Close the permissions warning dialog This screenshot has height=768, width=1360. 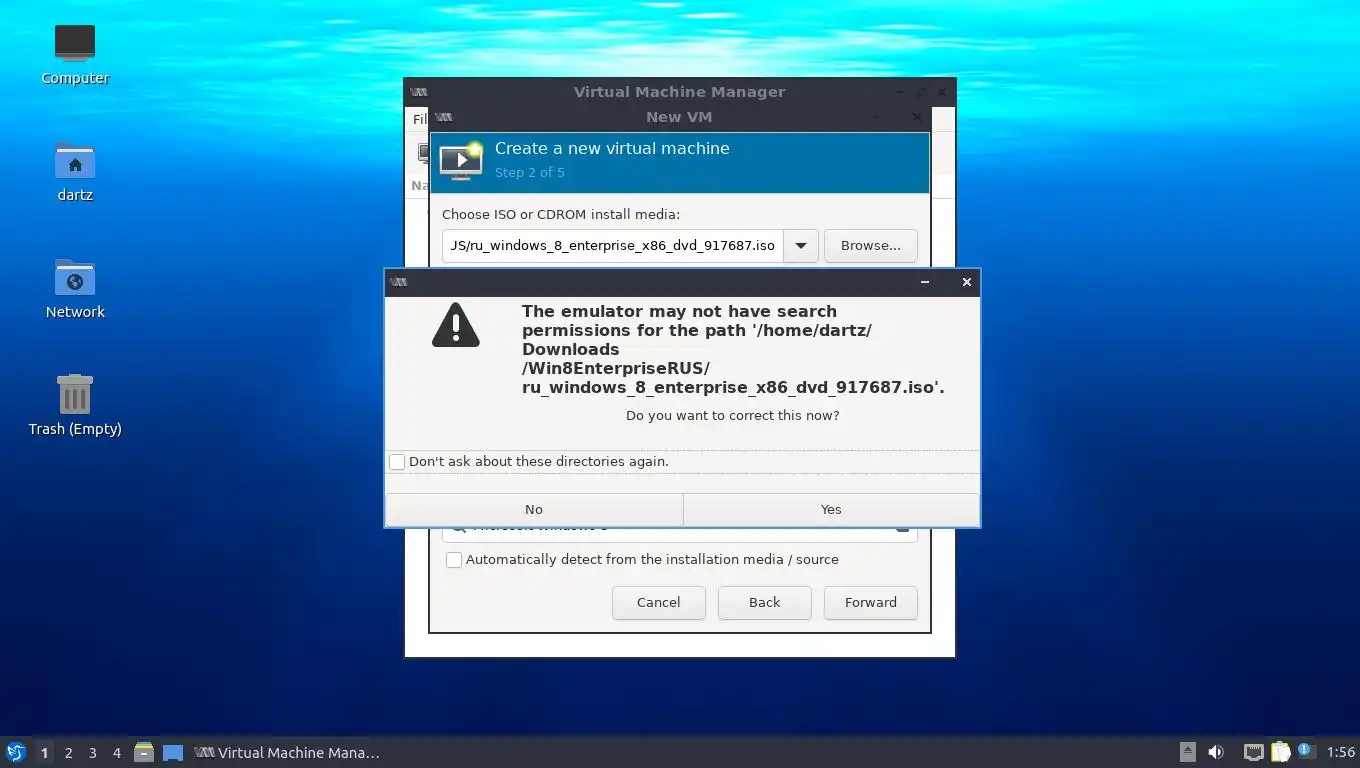point(966,282)
